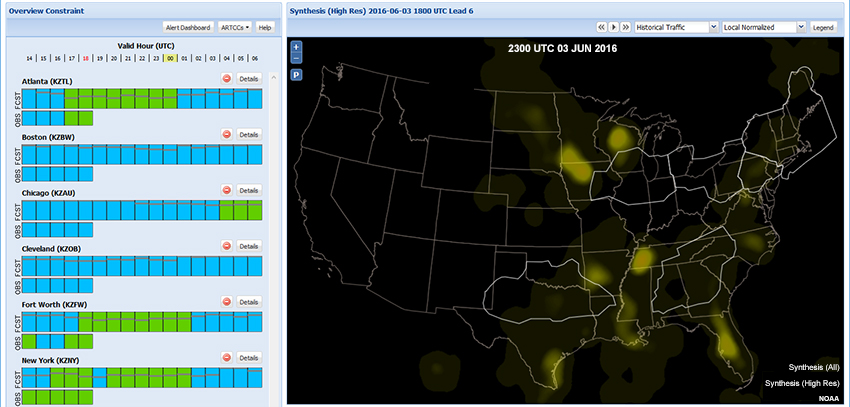Click the Valid Hour (UTC) label
850x407 pixels.
click(146, 46)
